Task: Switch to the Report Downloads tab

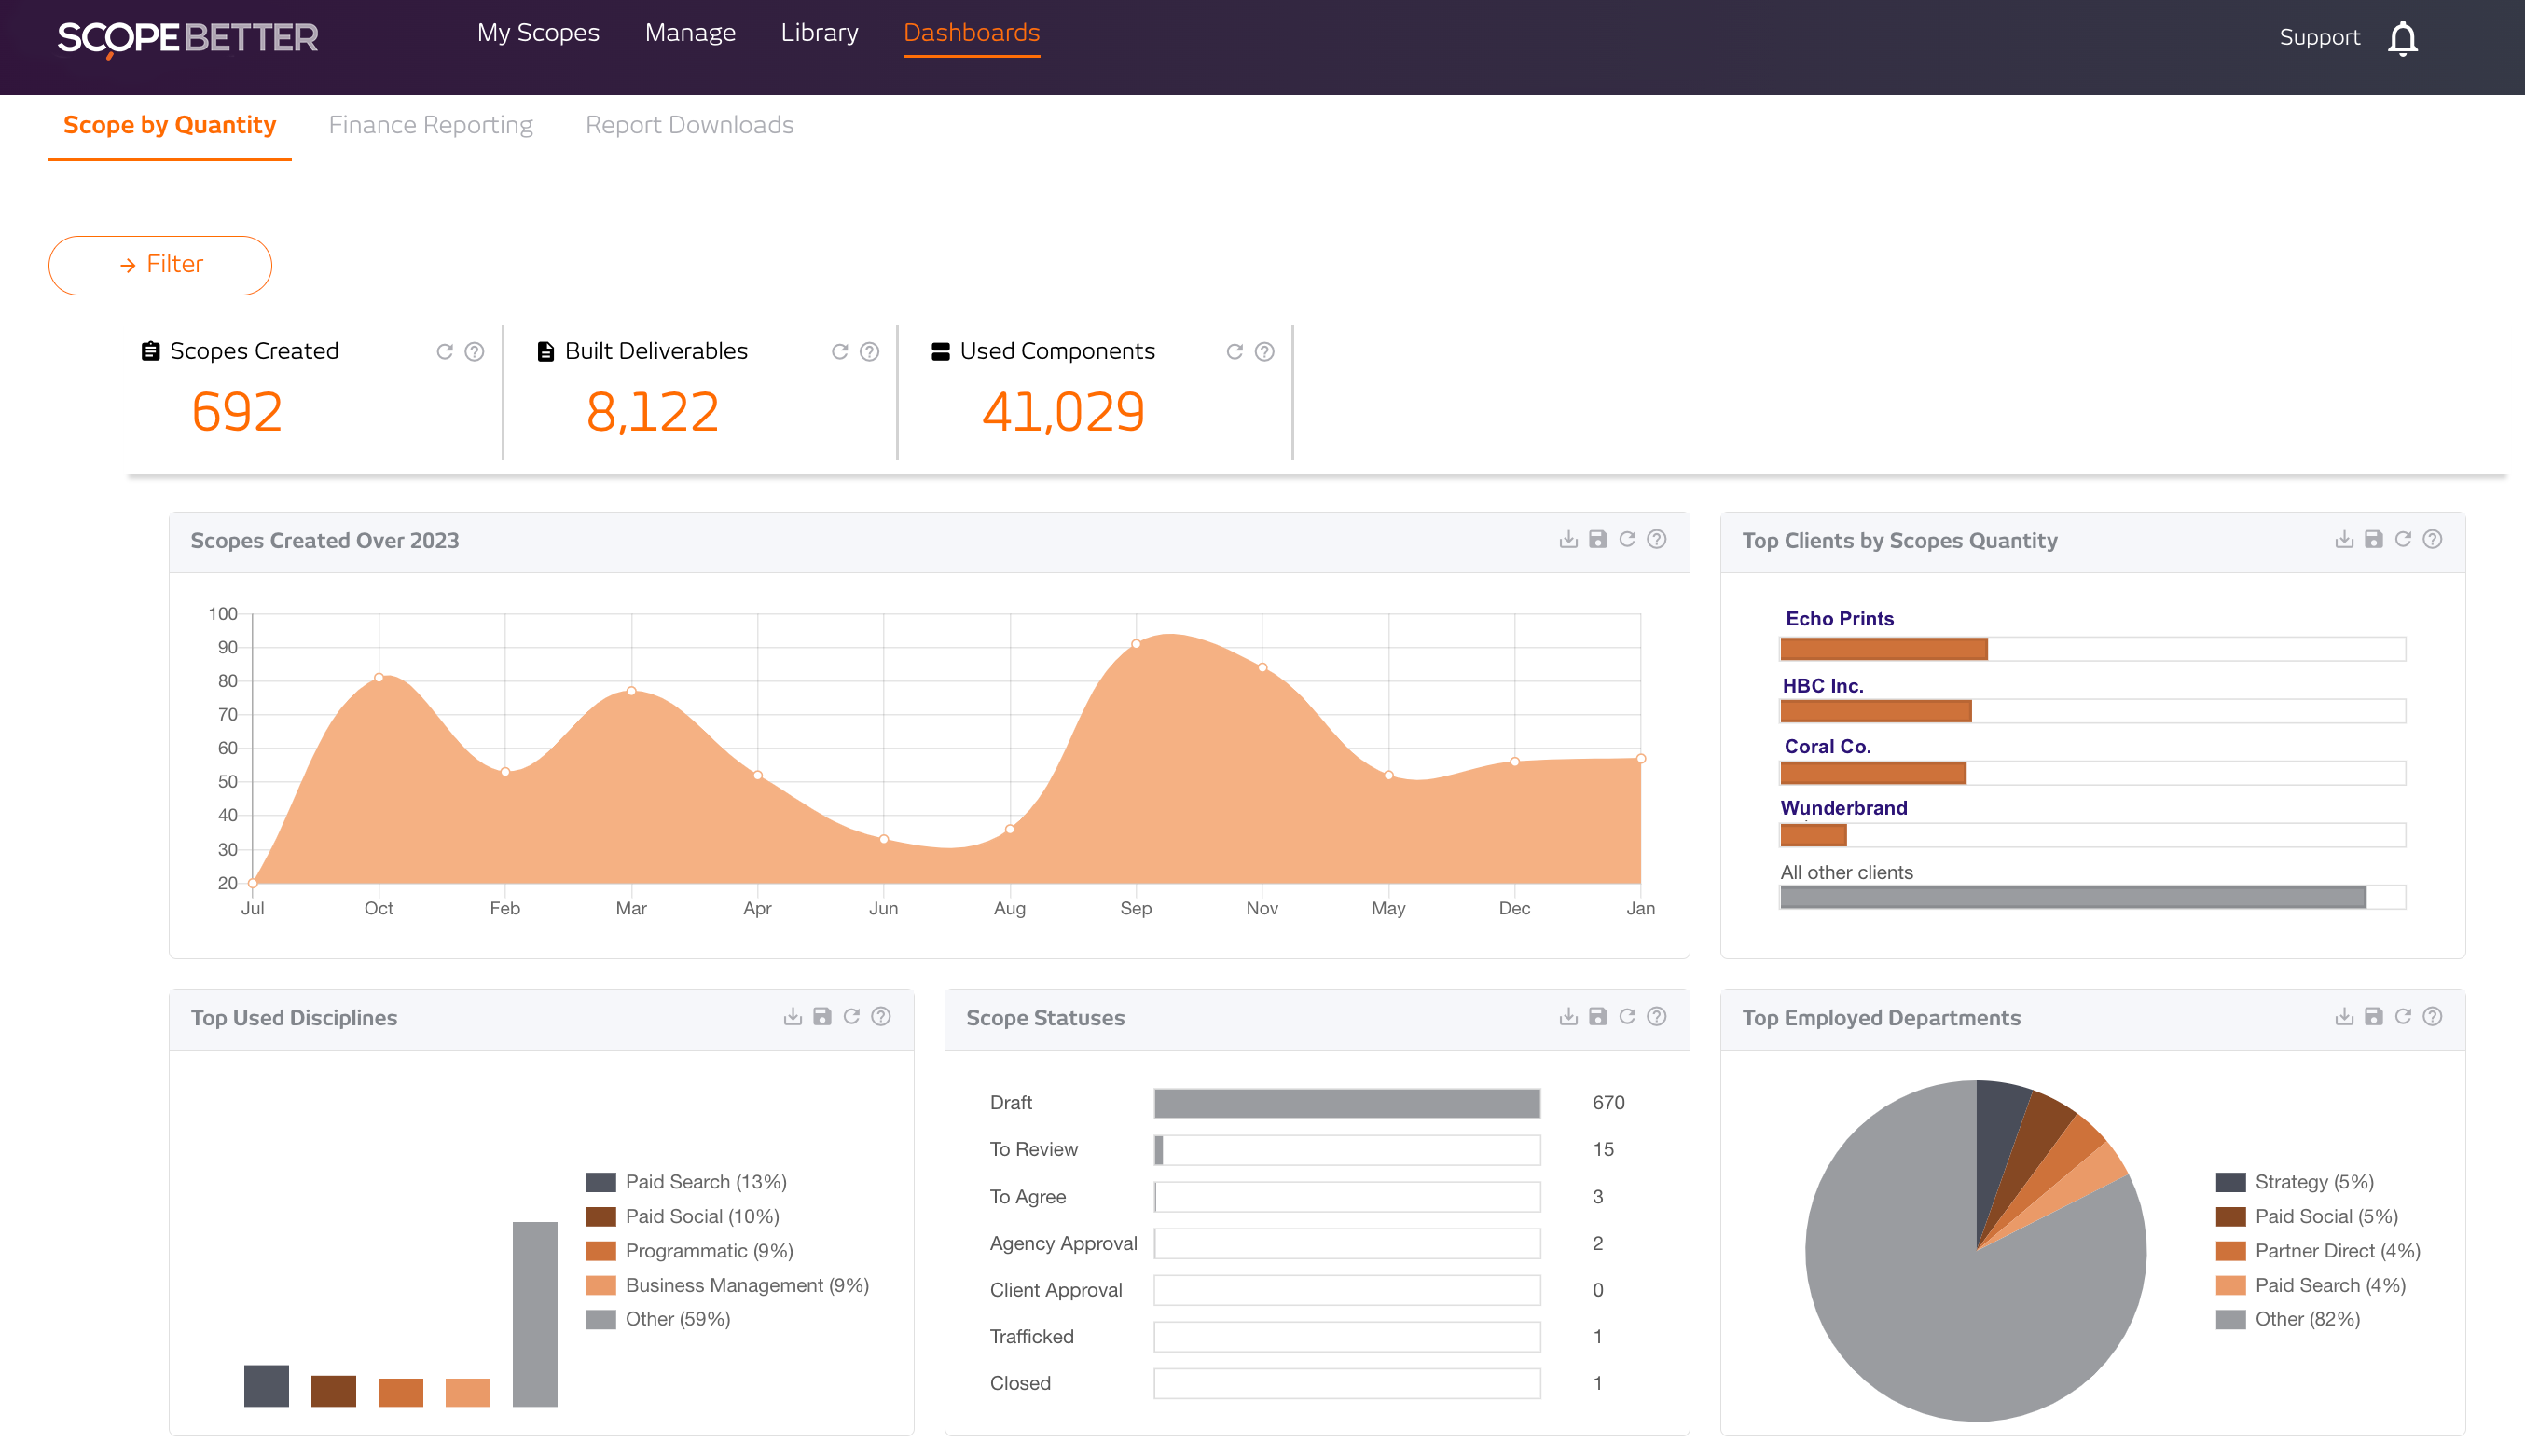Action: click(689, 125)
